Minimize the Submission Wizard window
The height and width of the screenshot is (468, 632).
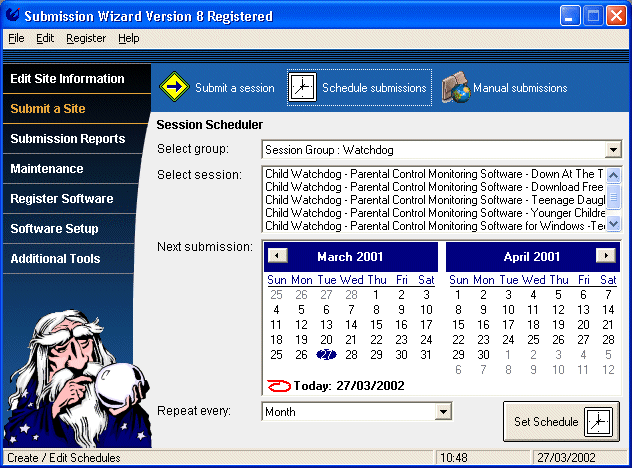click(570, 16)
